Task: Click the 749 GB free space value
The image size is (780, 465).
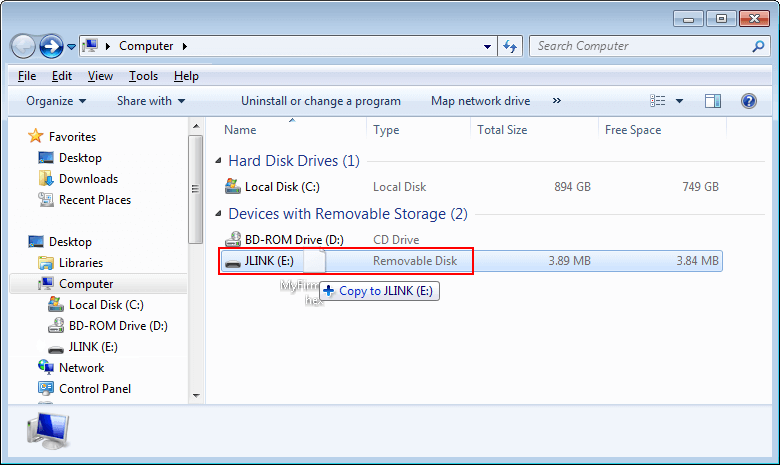Action: [x=700, y=187]
